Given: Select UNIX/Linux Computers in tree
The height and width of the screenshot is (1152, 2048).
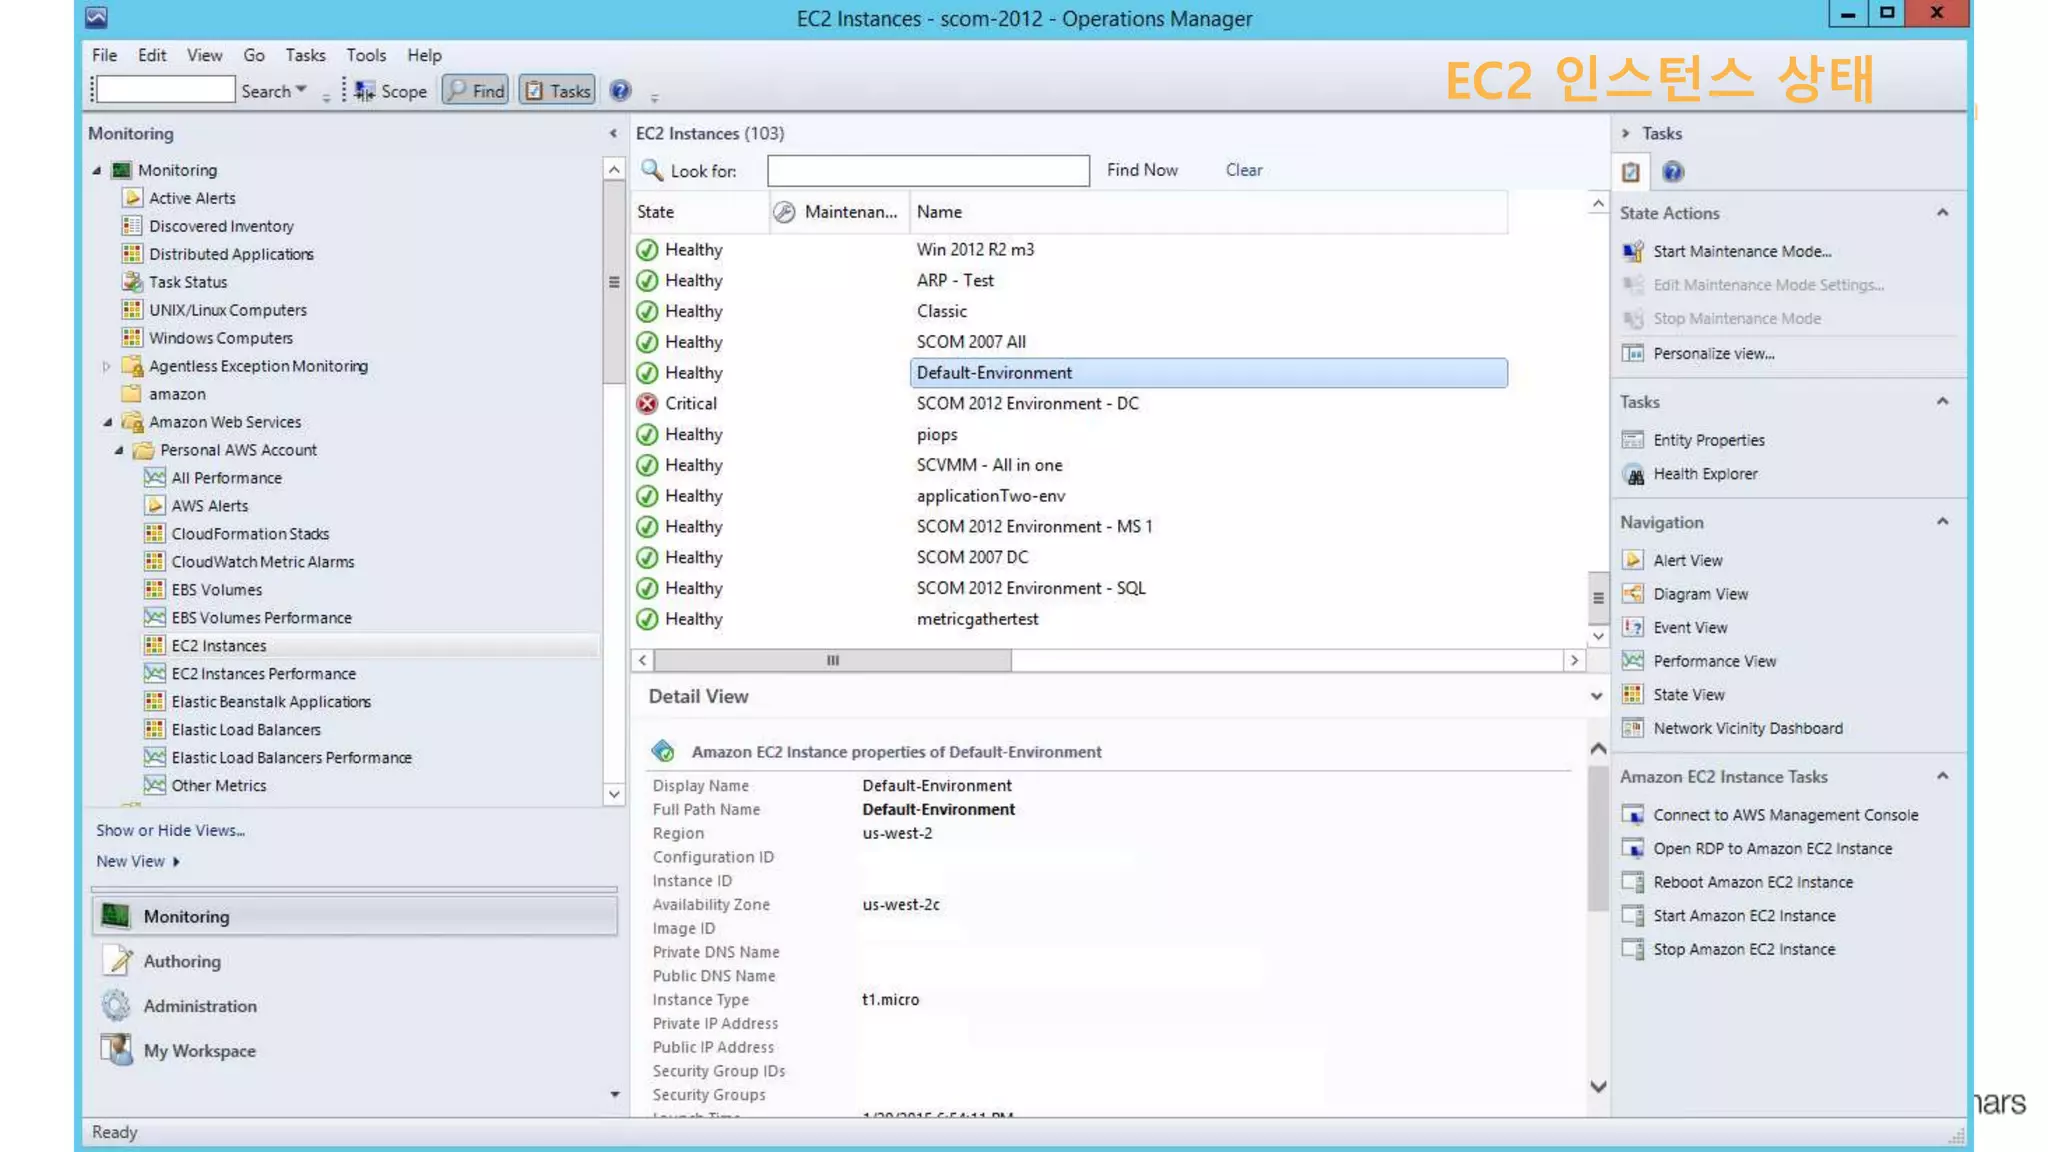Looking at the screenshot, I should [227, 310].
